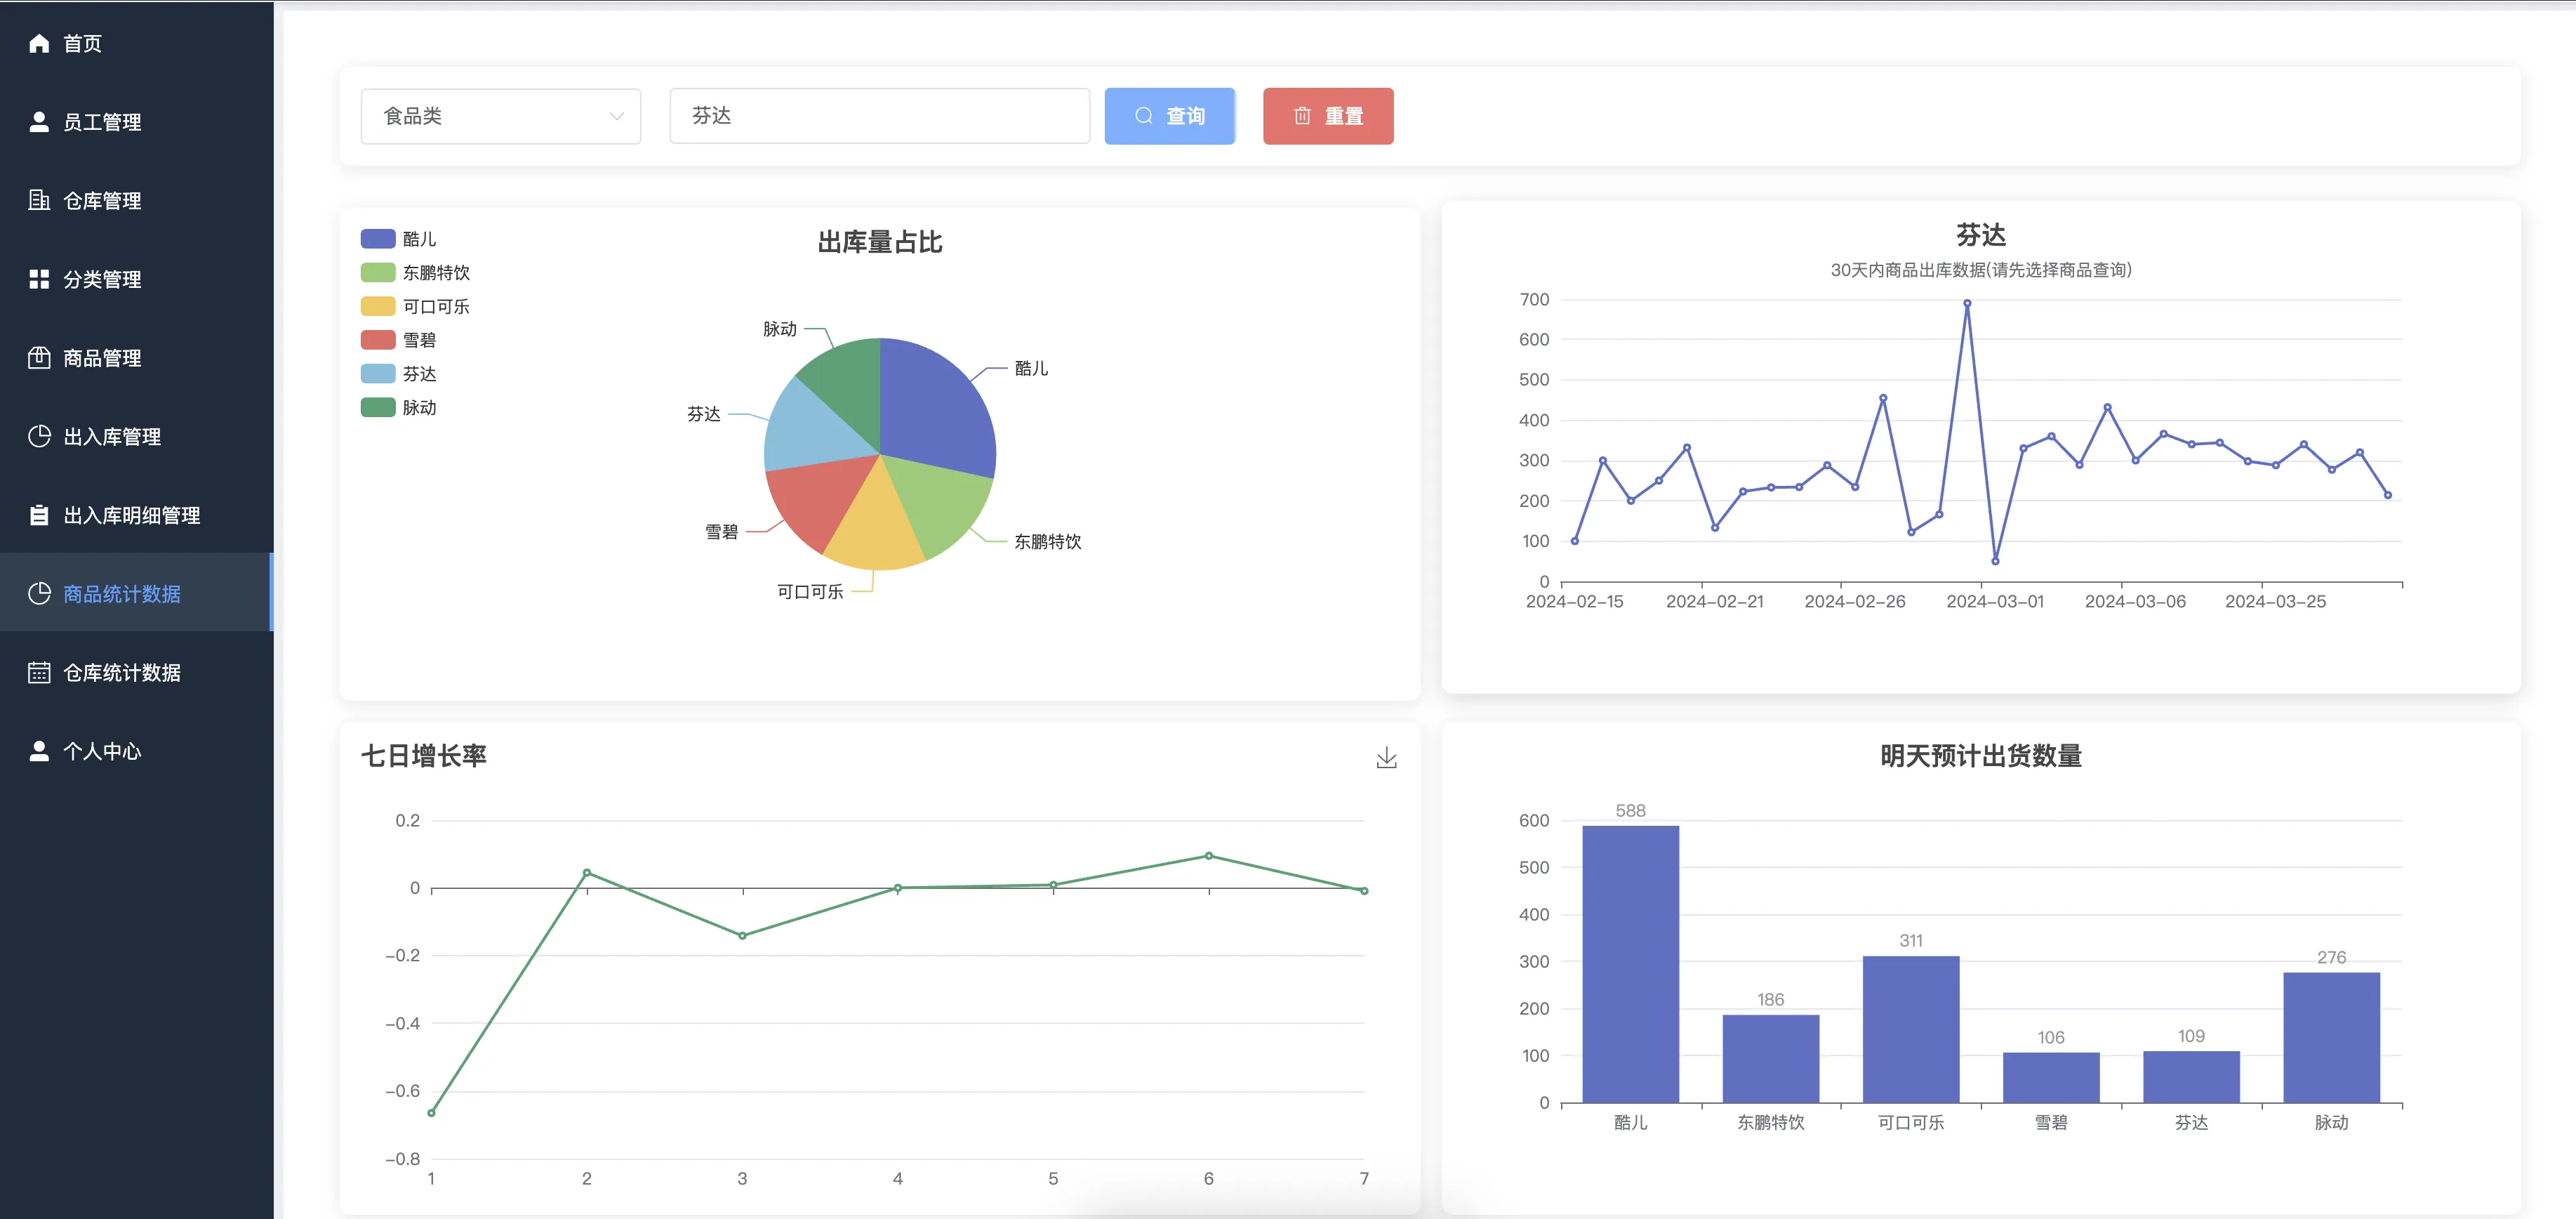Image resolution: width=2576 pixels, height=1219 pixels.
Task: Open the 食品类 category dropdown
Action: click(490, 116)
